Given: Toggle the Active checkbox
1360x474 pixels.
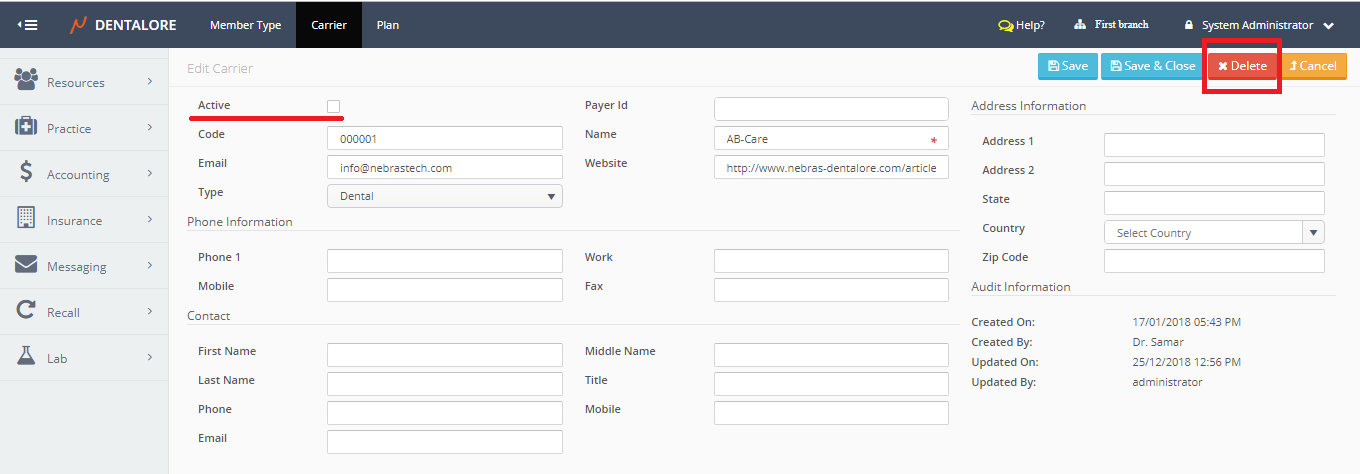Looking at the screenshot, I should point(334,106).
